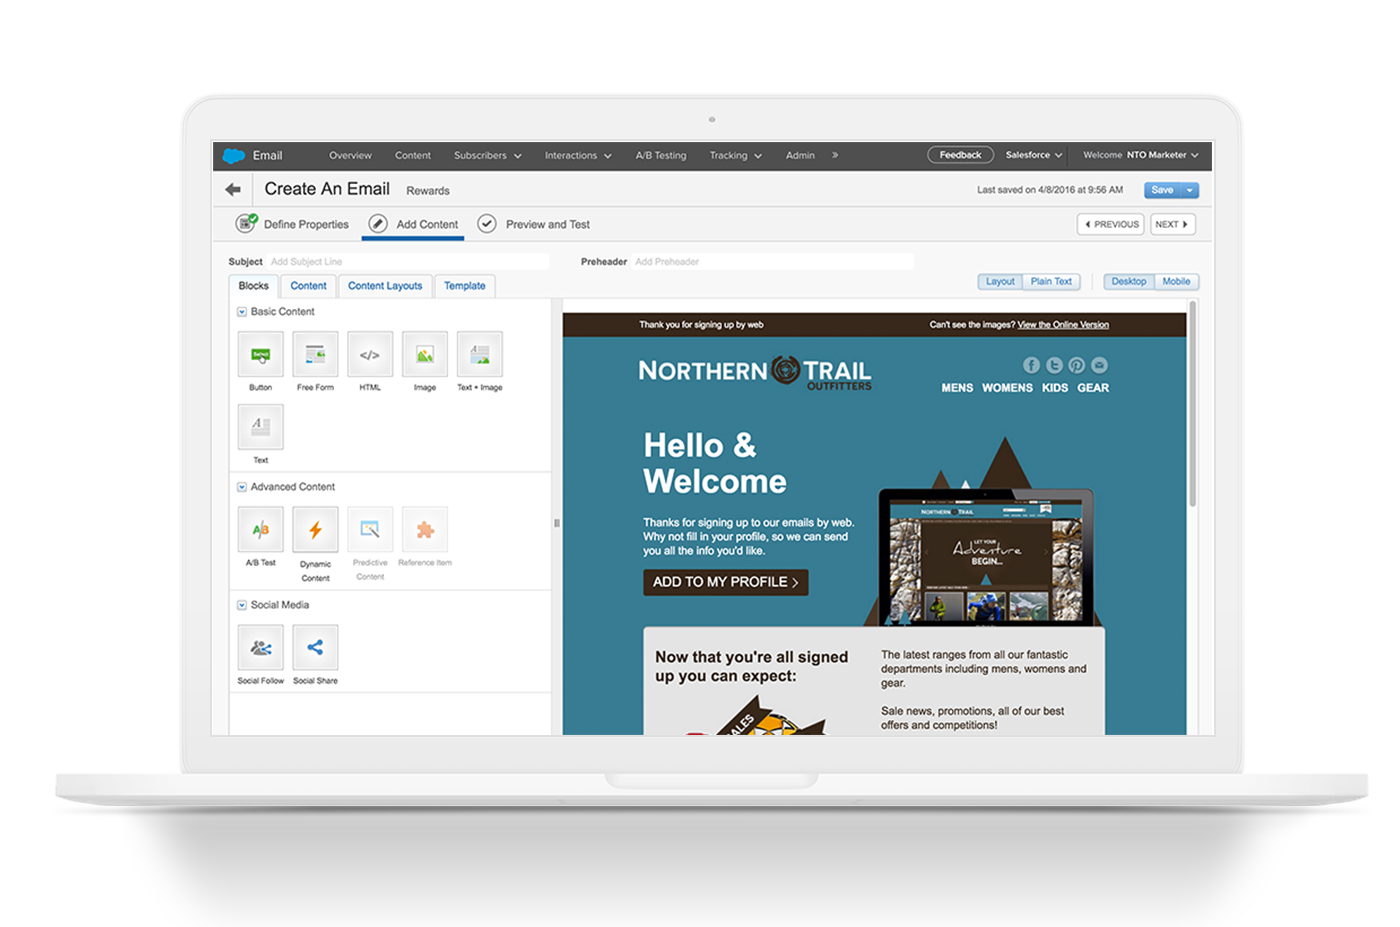
Task: Click the Feedback button
Action: [960, 155]
